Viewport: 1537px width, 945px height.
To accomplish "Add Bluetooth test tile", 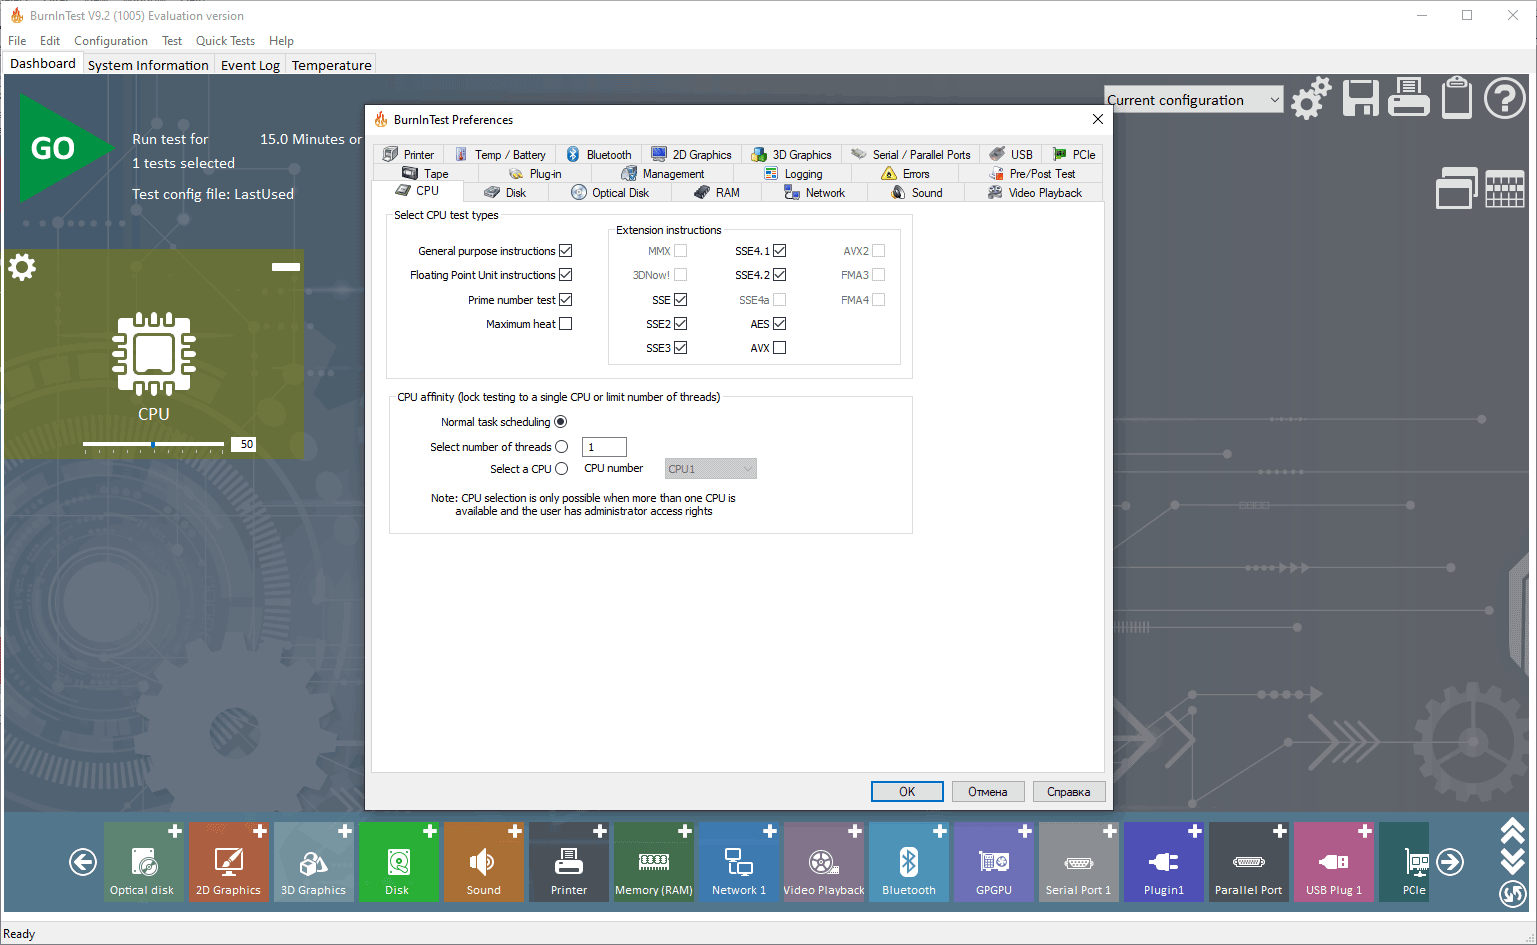I will click(940, 831).
